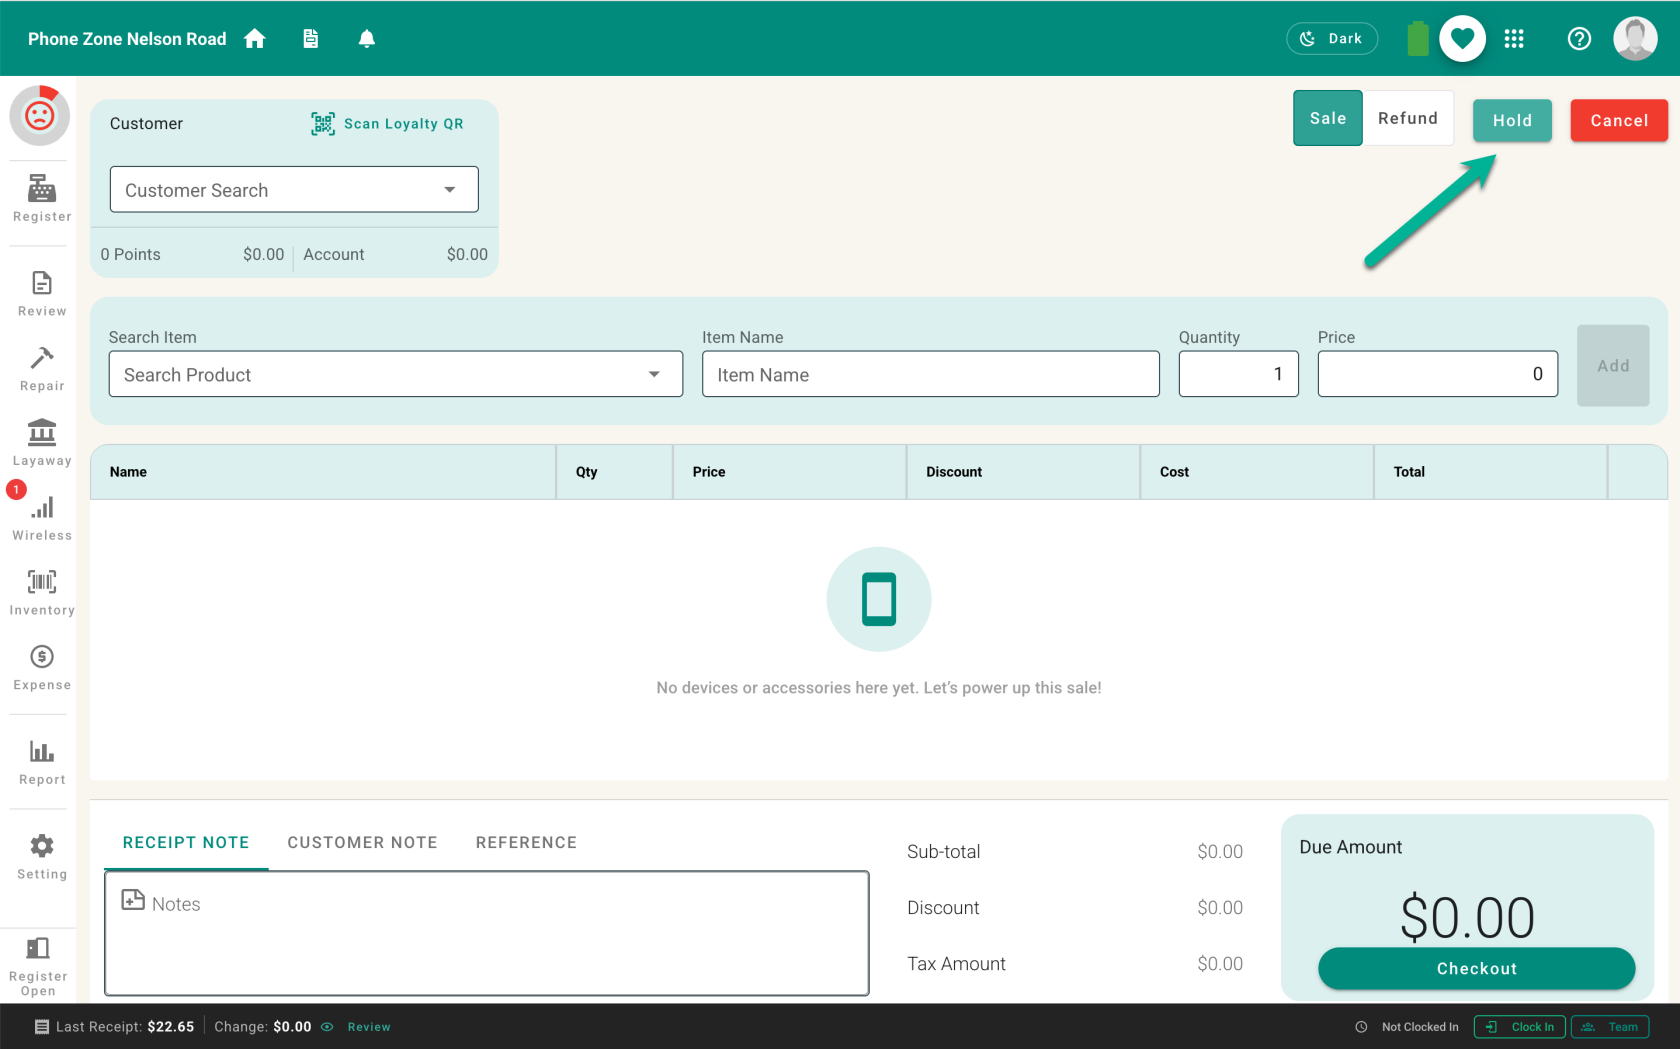Click the Checkout button
Image resolution: width=1680 pixels, height=1049 pixels.
[1476, 968]
